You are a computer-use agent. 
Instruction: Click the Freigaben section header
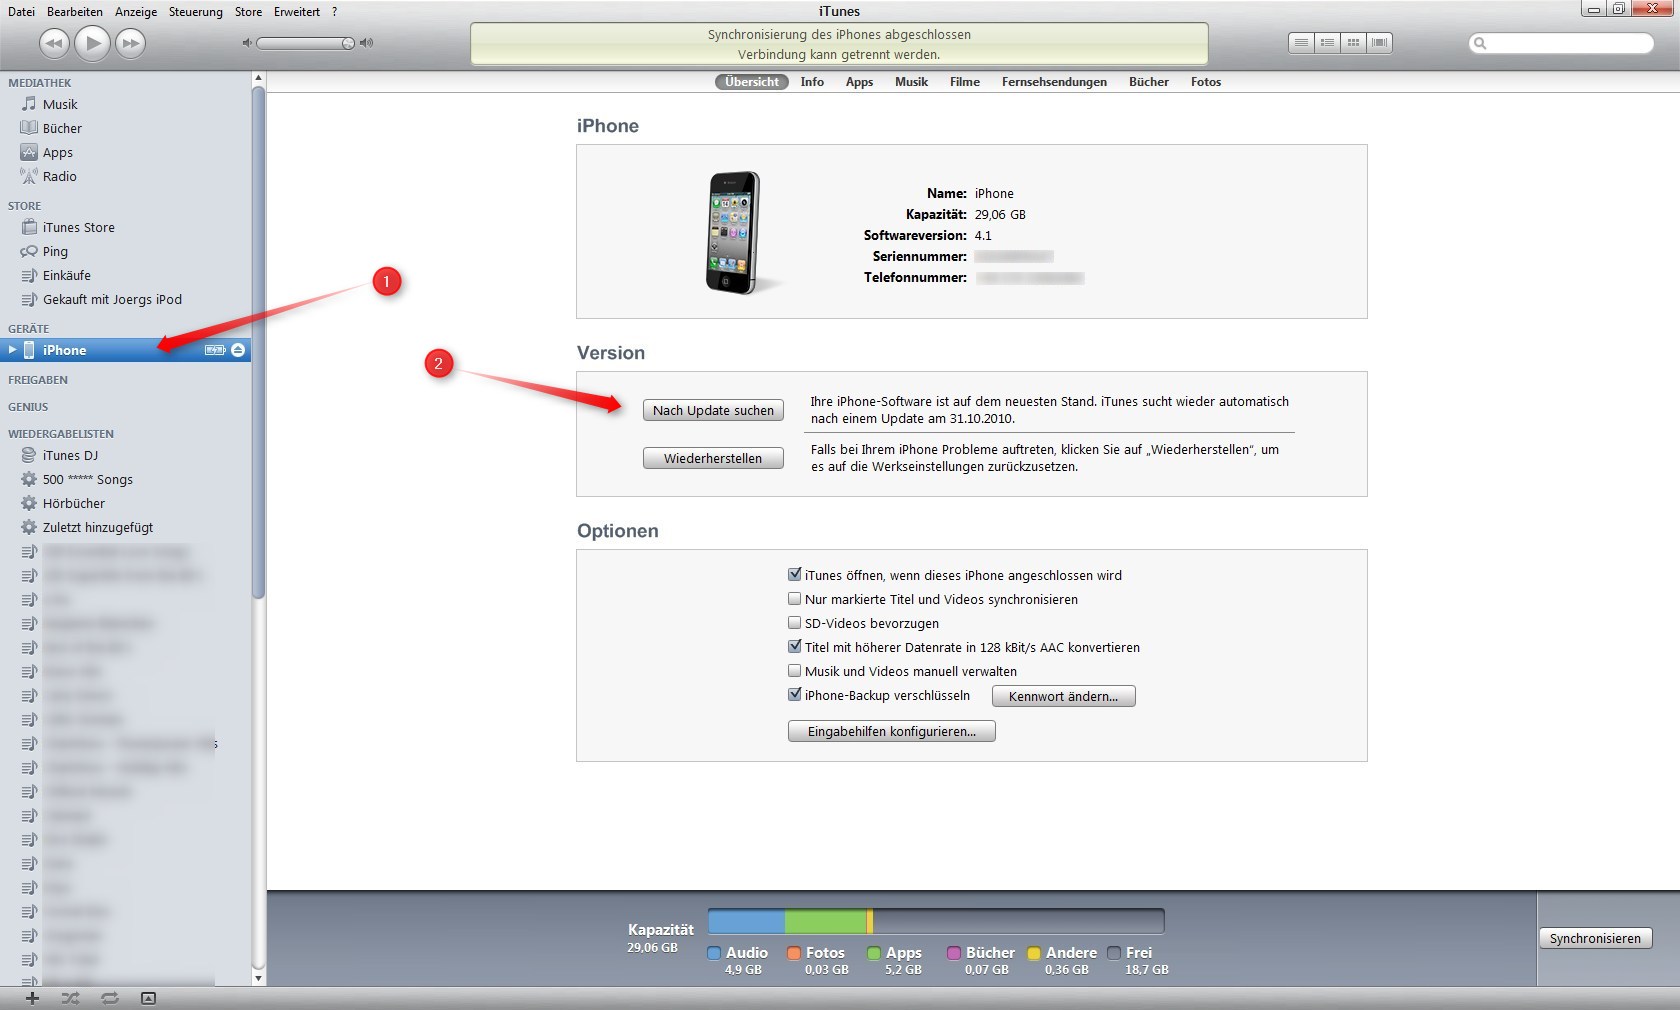point(38,380)
